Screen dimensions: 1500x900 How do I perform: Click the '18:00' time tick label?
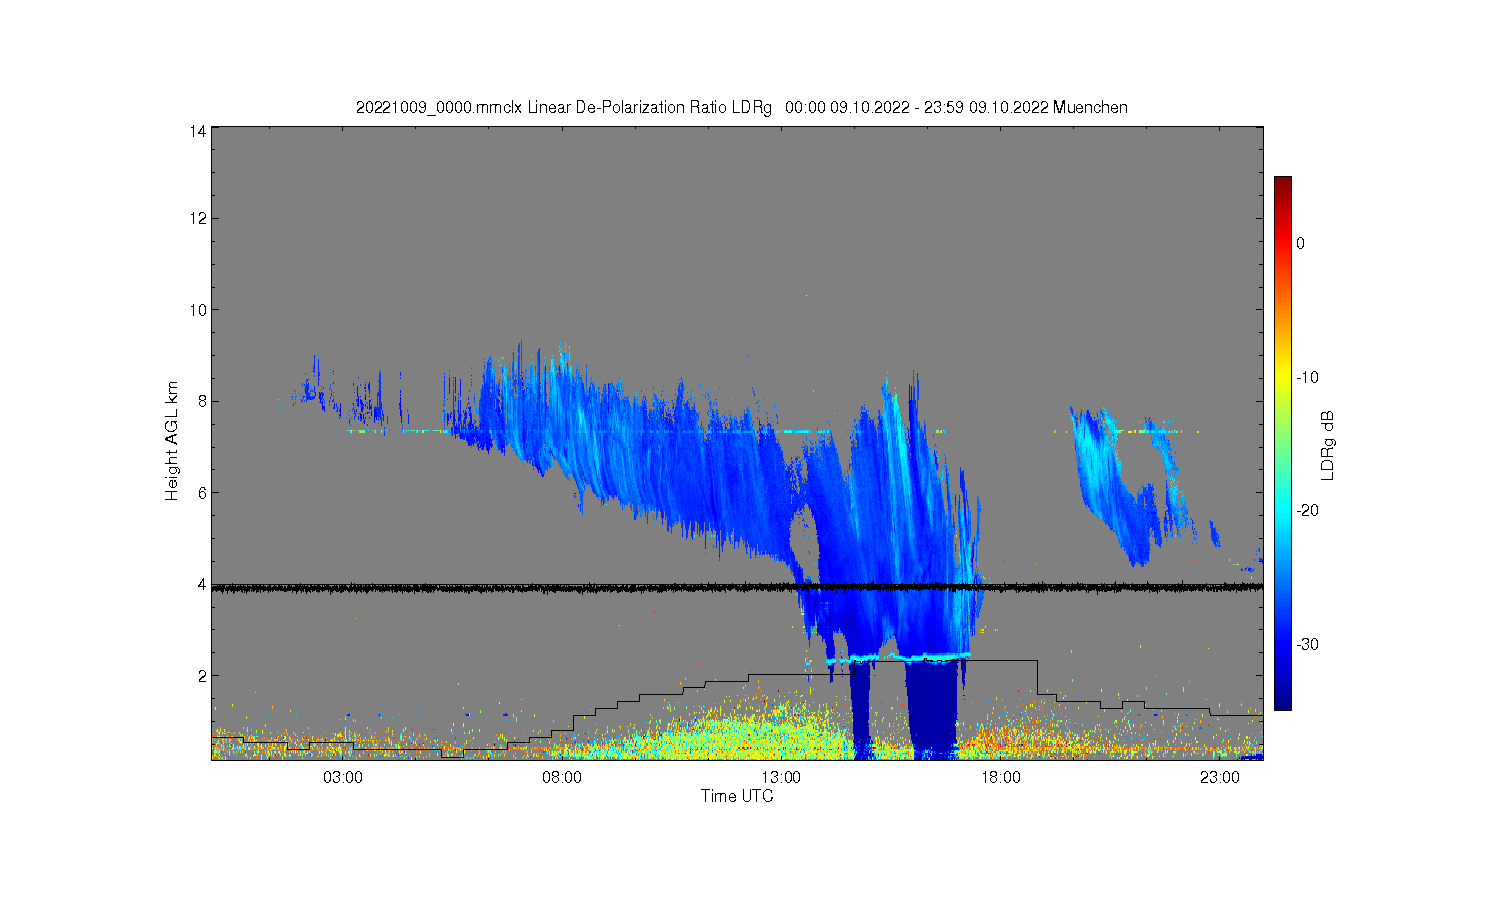[x=1000, y=777]
